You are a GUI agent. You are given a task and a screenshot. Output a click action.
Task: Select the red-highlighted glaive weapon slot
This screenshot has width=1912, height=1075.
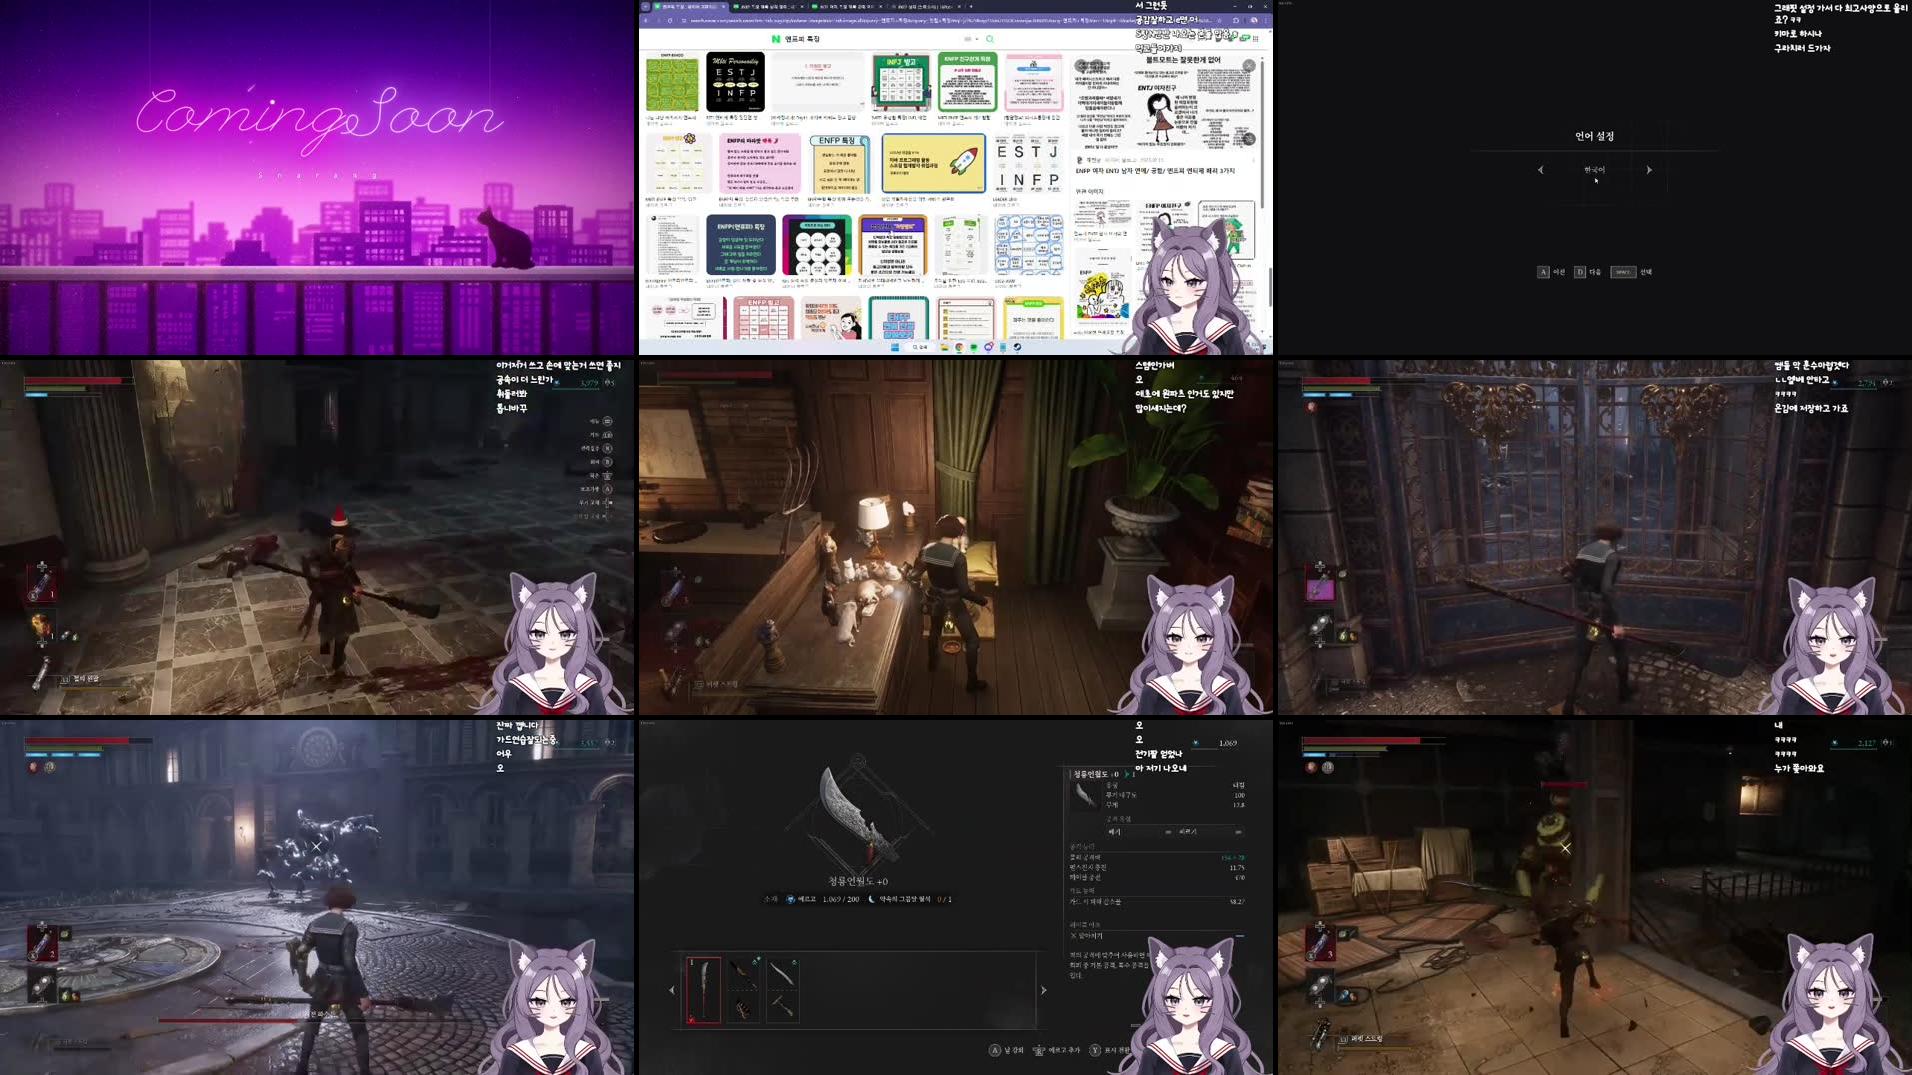(703, 990)
